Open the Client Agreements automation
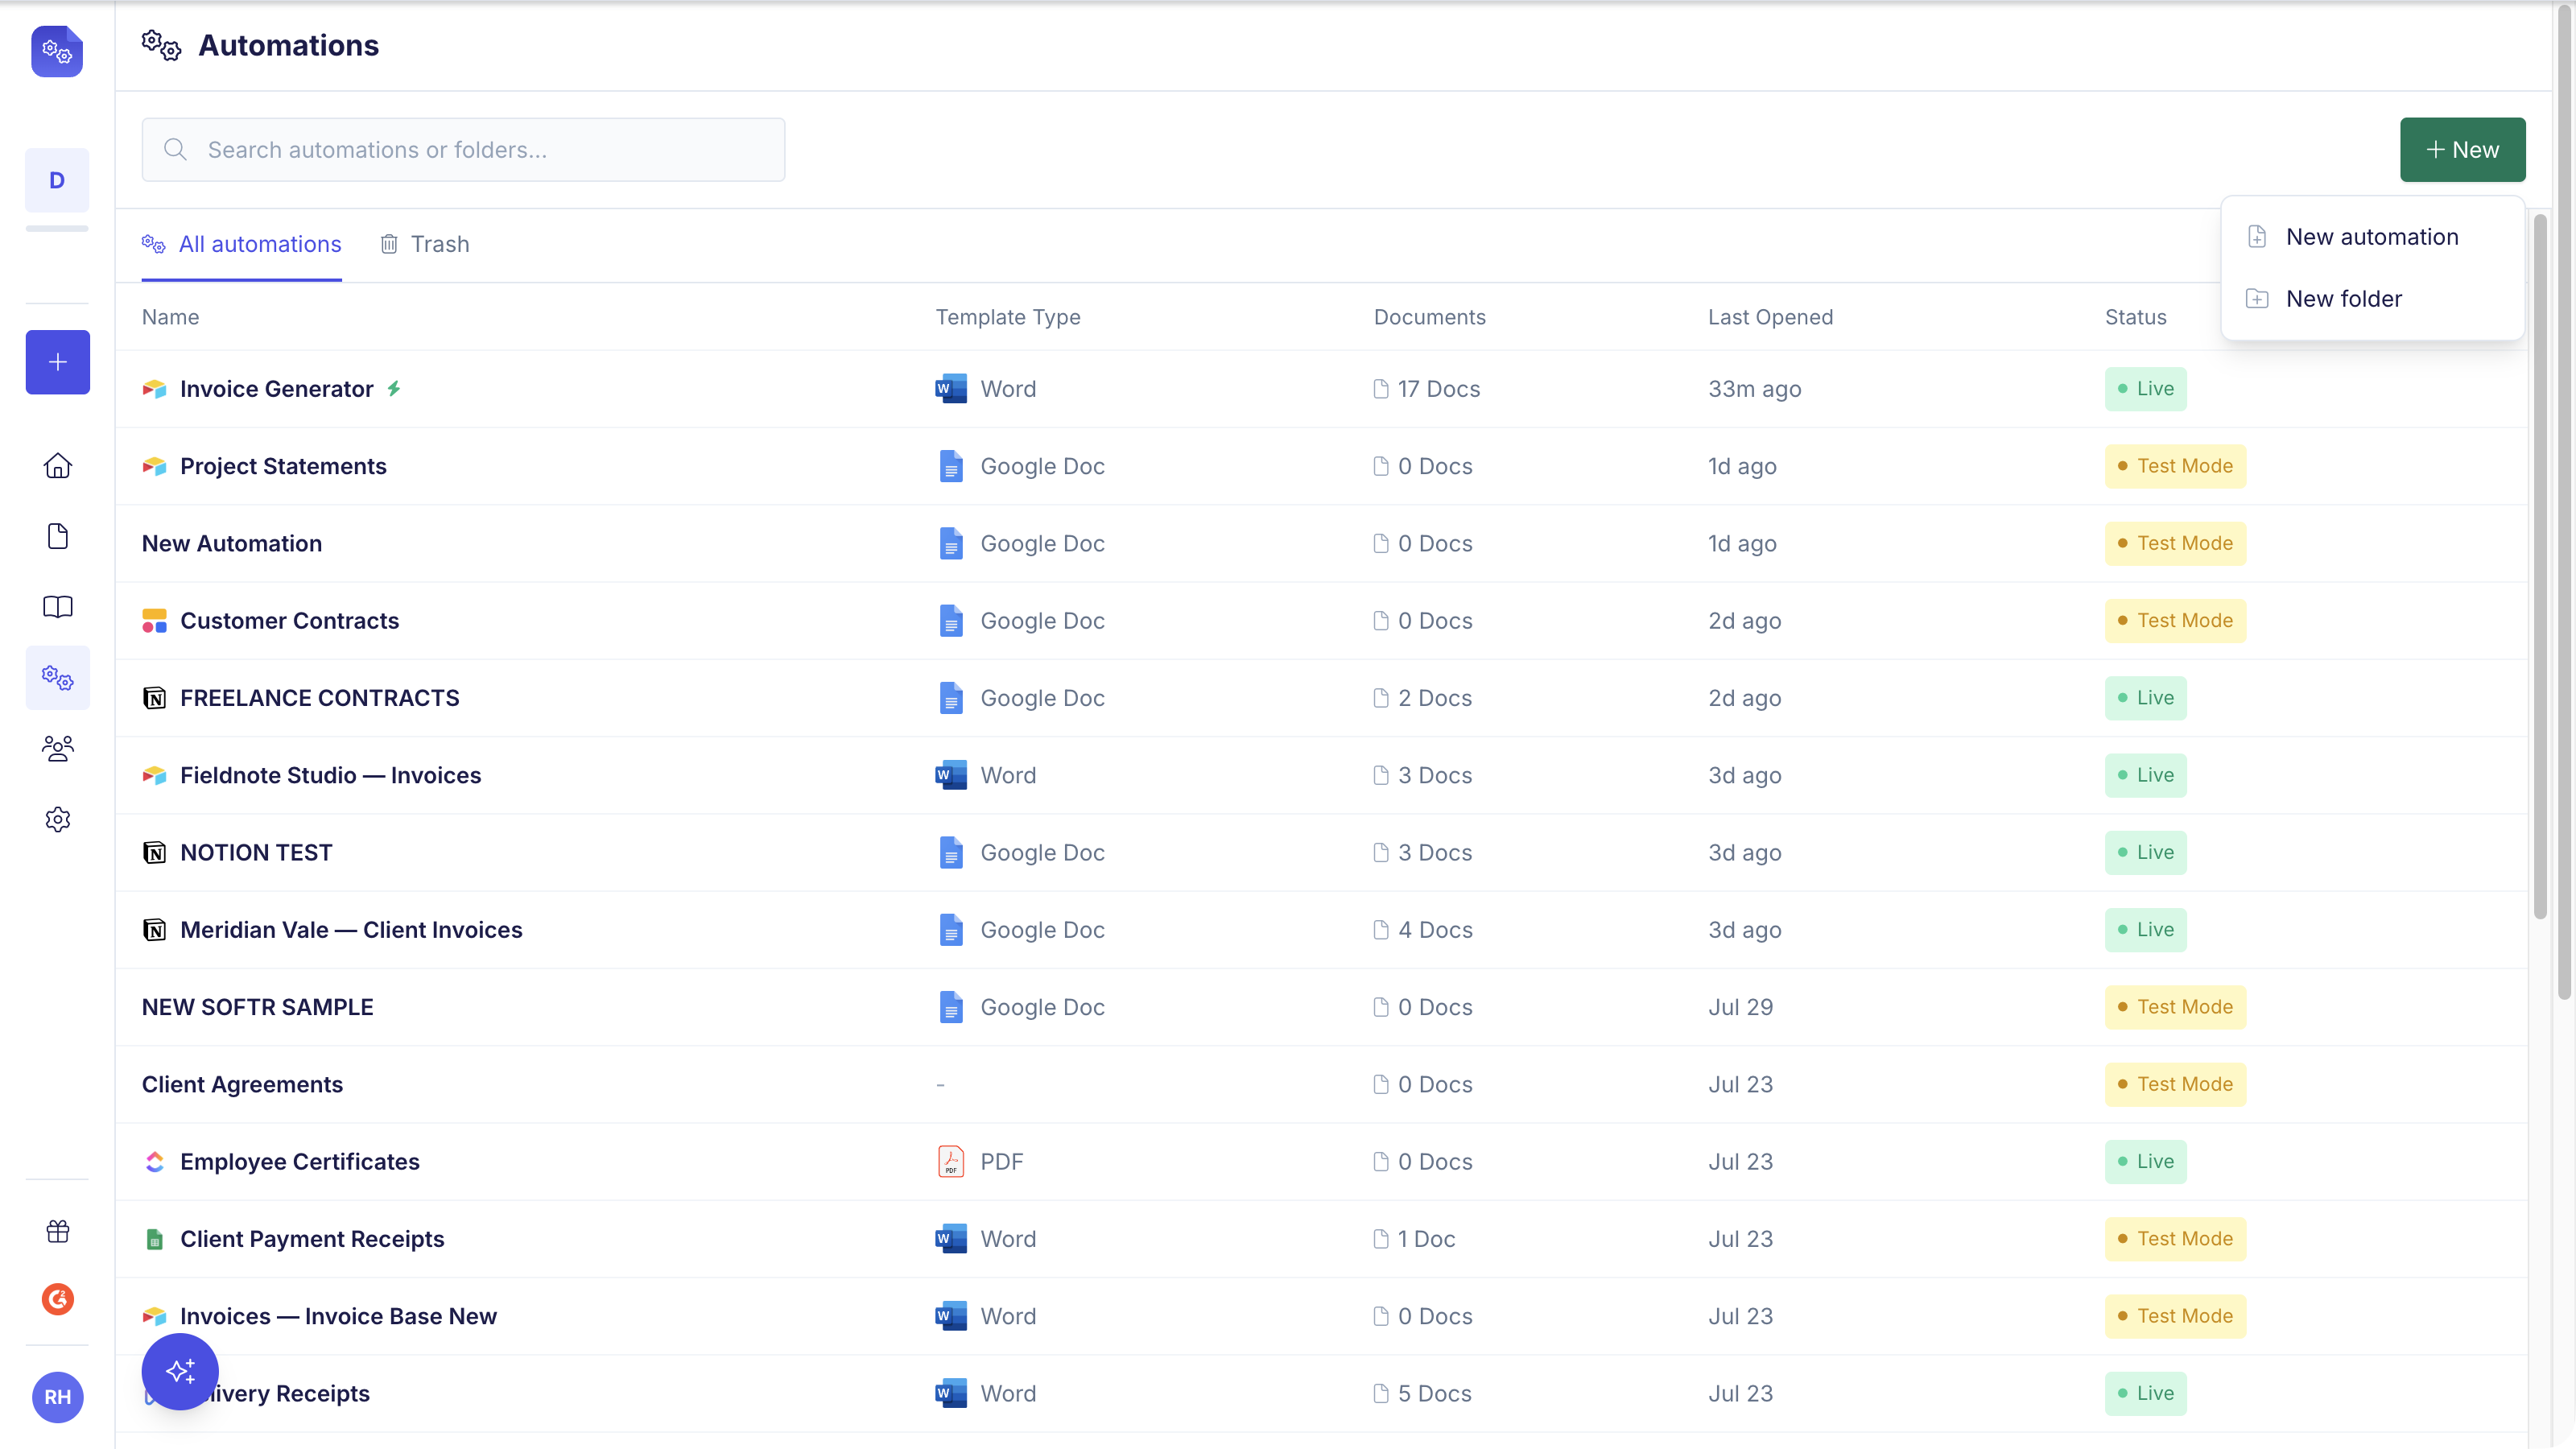The width and height of the screenshot is (2576, 1449). pyautogui.click(x=242, y=1085)
